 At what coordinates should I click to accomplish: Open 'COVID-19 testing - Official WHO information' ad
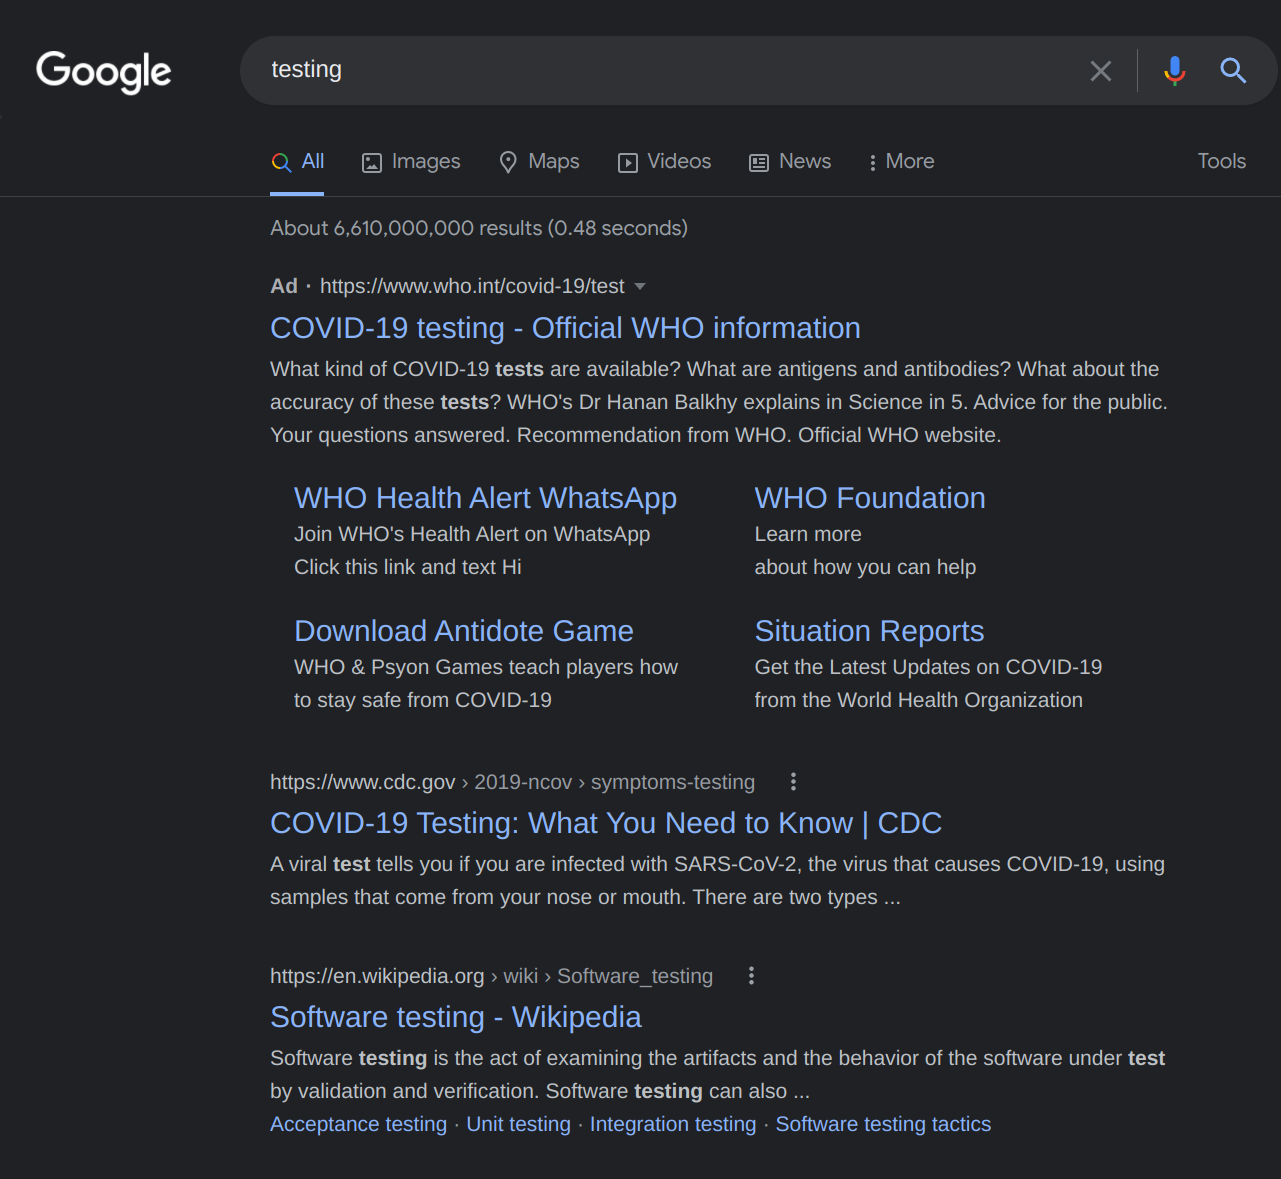(565, 328)
